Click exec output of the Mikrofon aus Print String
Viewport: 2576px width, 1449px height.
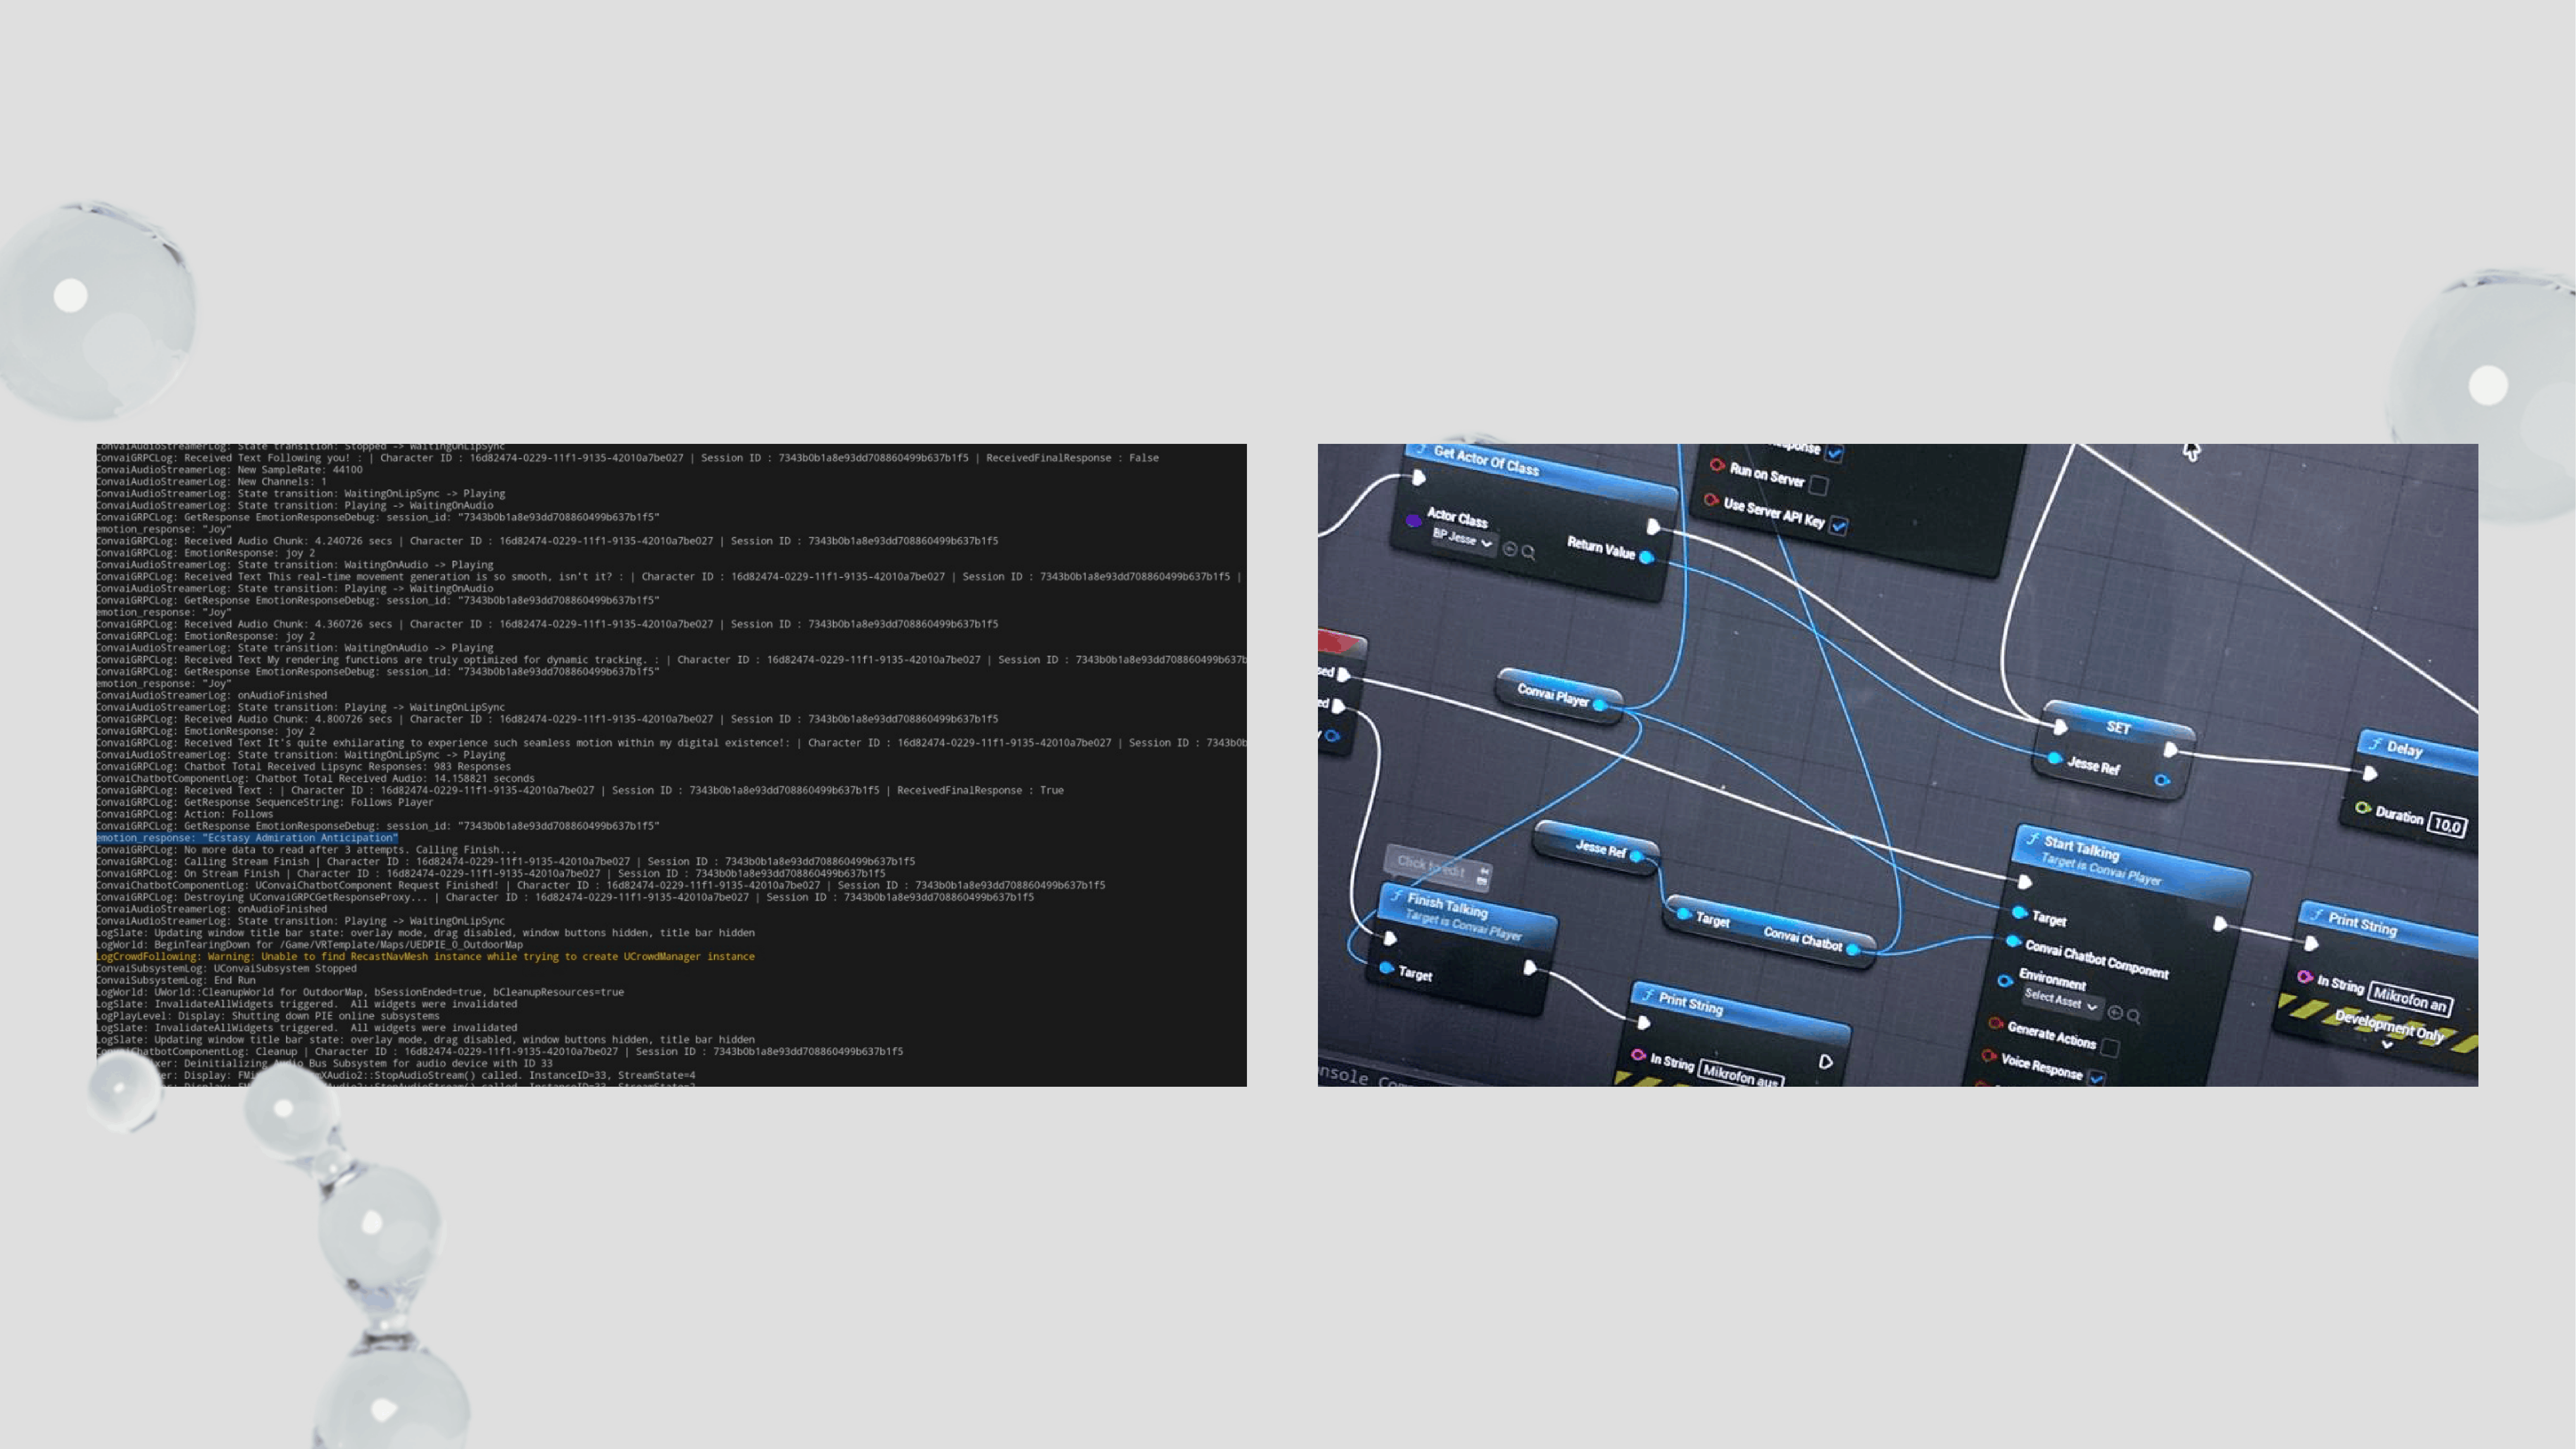(x=1825, y=1062)
